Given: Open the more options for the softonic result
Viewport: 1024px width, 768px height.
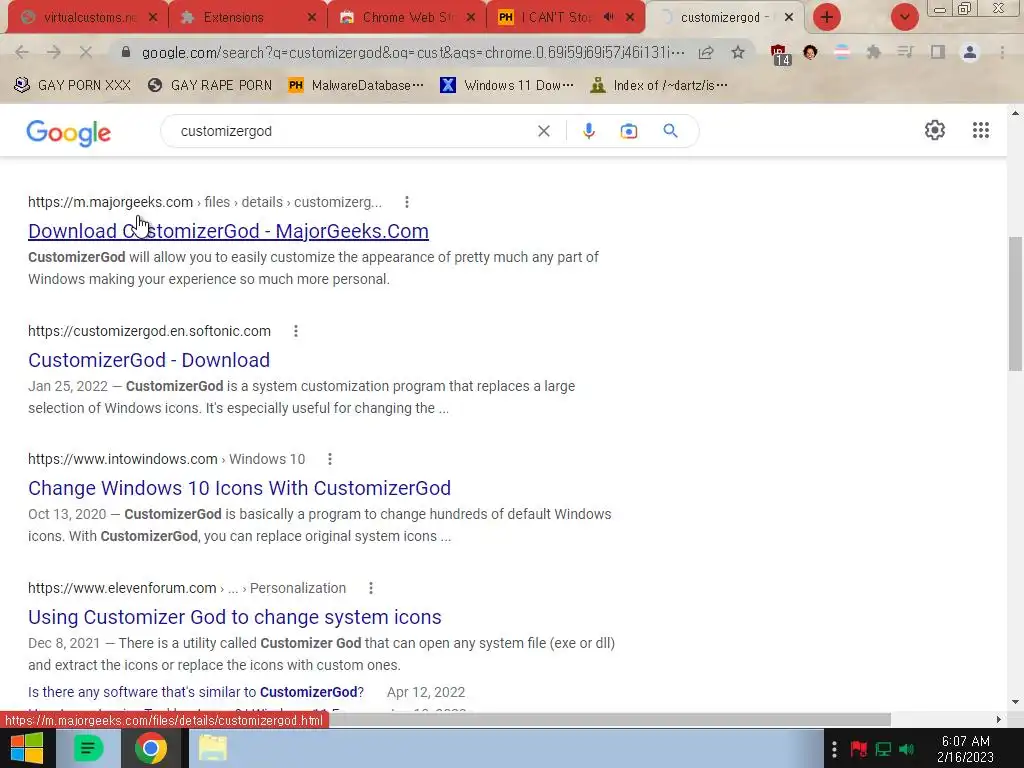Looking at the screenshot, I should (296, 331).
